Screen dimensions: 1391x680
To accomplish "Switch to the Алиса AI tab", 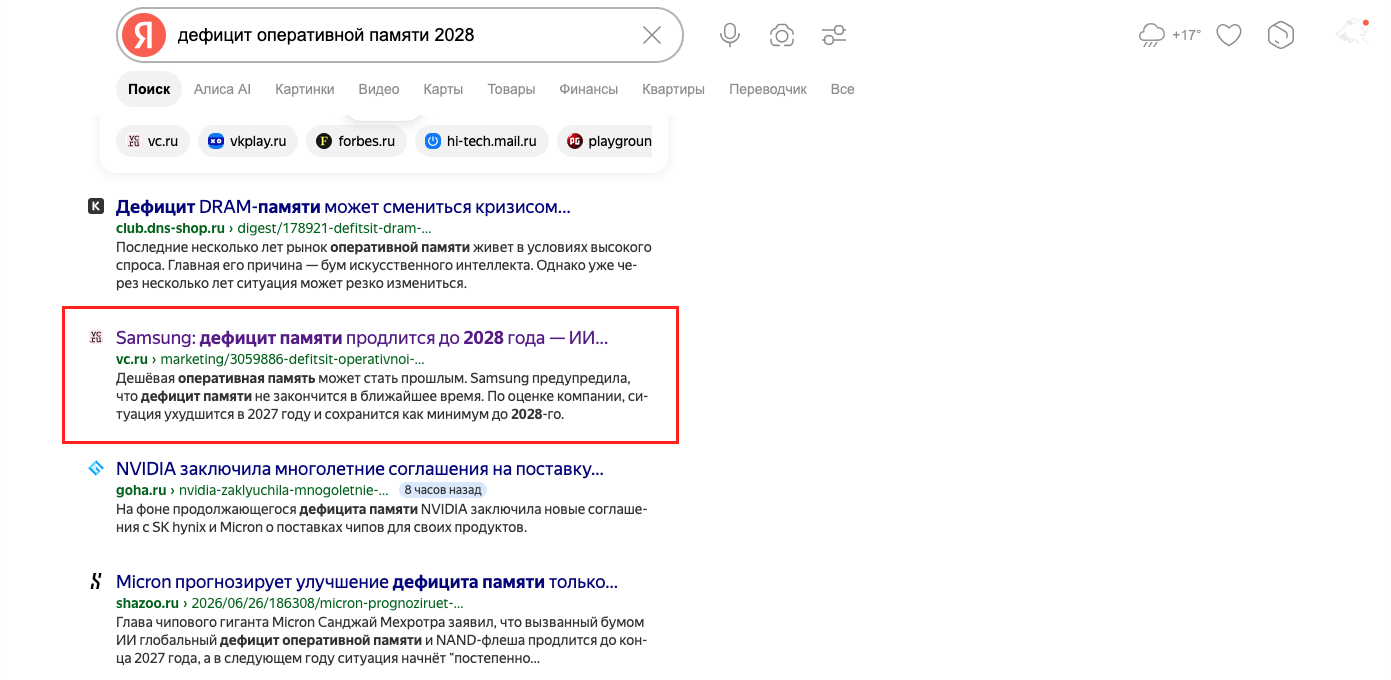I will (x=222, y=89).
